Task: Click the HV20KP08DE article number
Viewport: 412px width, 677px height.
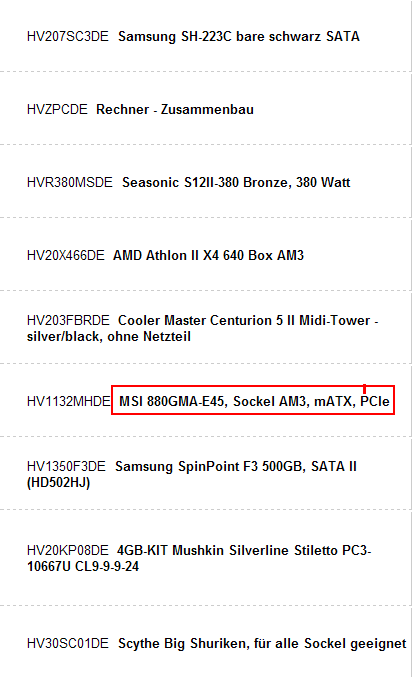Action: [68, 550]
